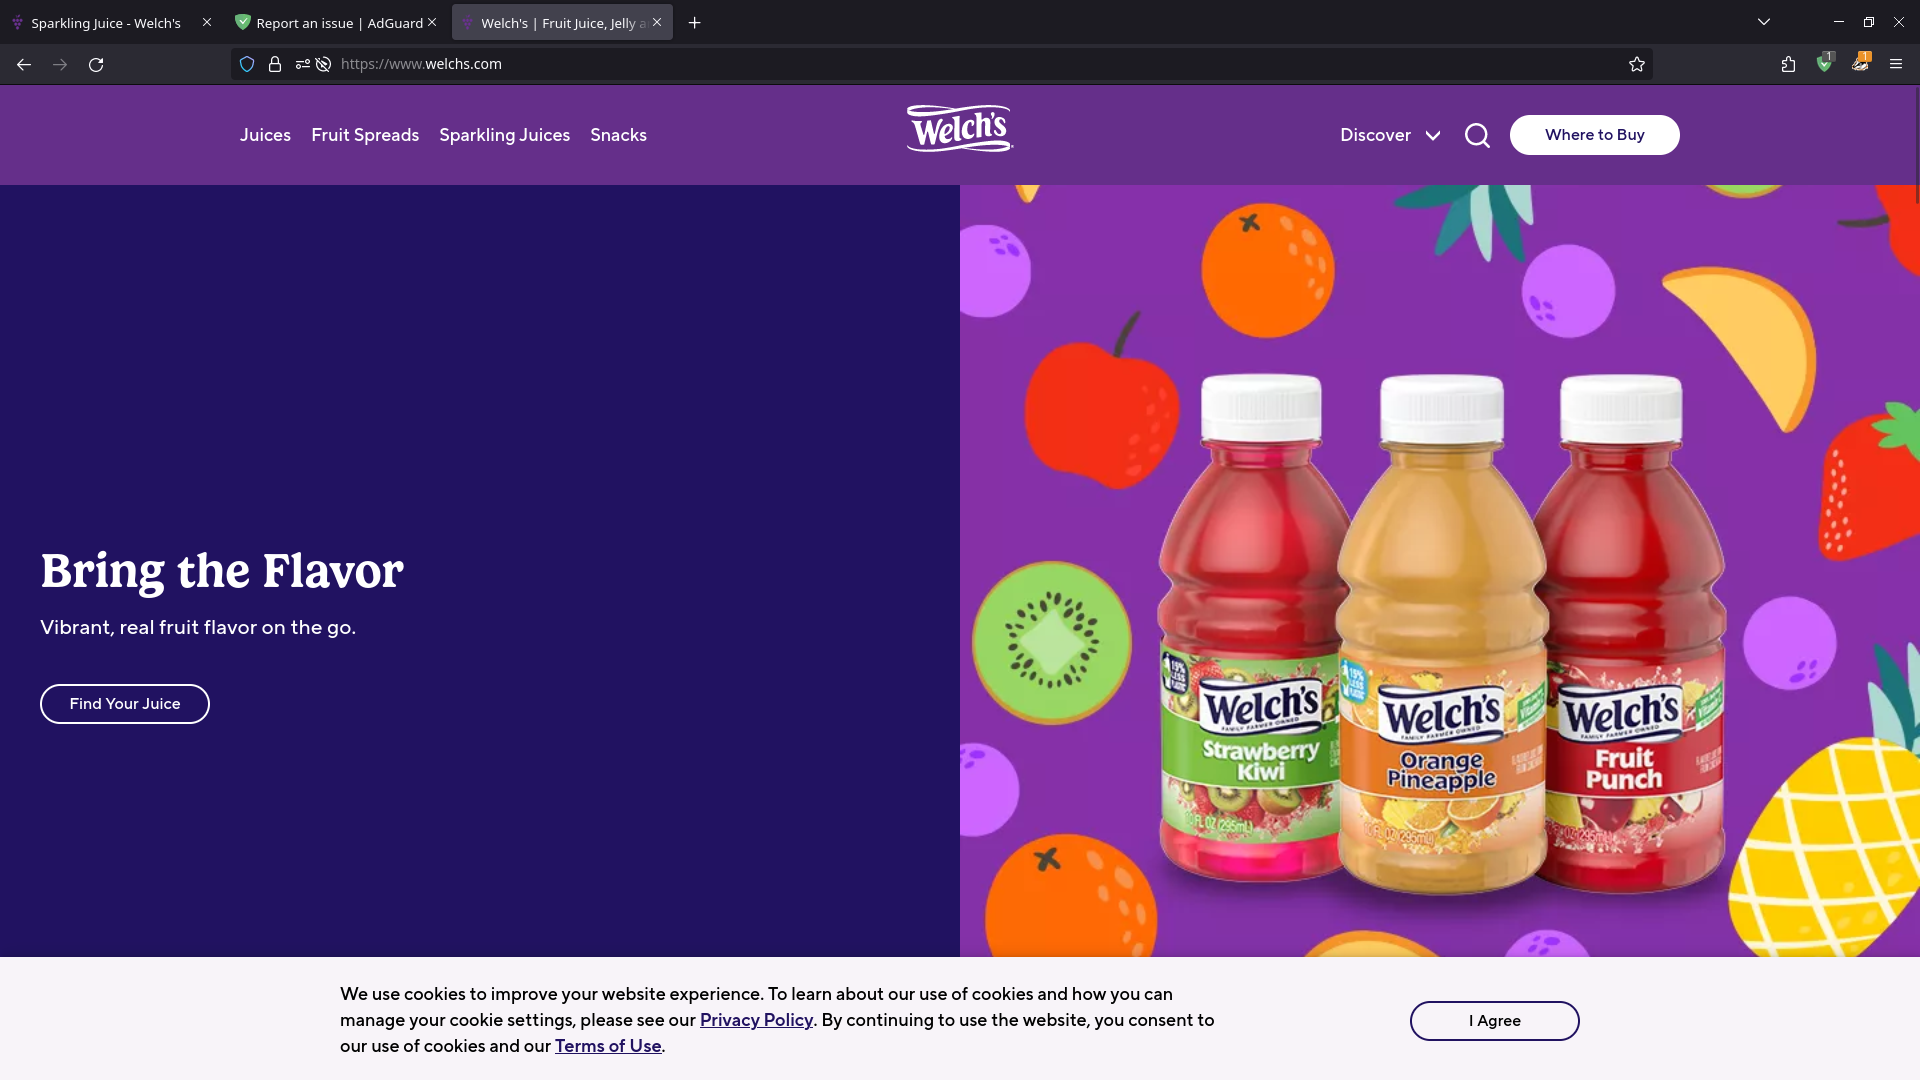Open the Privacy Policy link

click(x=756, y=1020)
